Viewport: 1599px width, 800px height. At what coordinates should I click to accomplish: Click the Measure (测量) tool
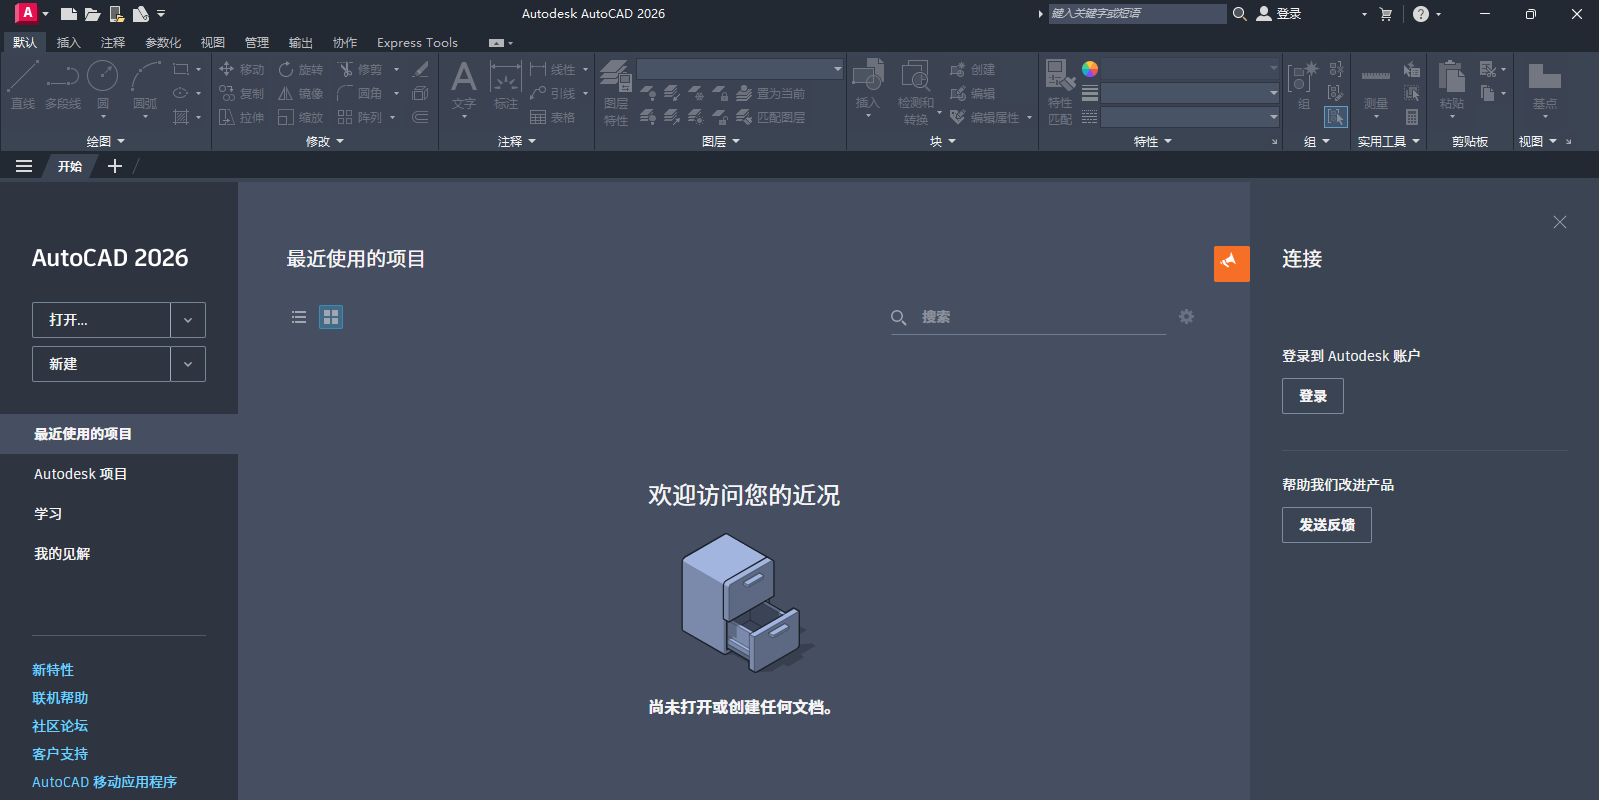[x=1376, y=88]
